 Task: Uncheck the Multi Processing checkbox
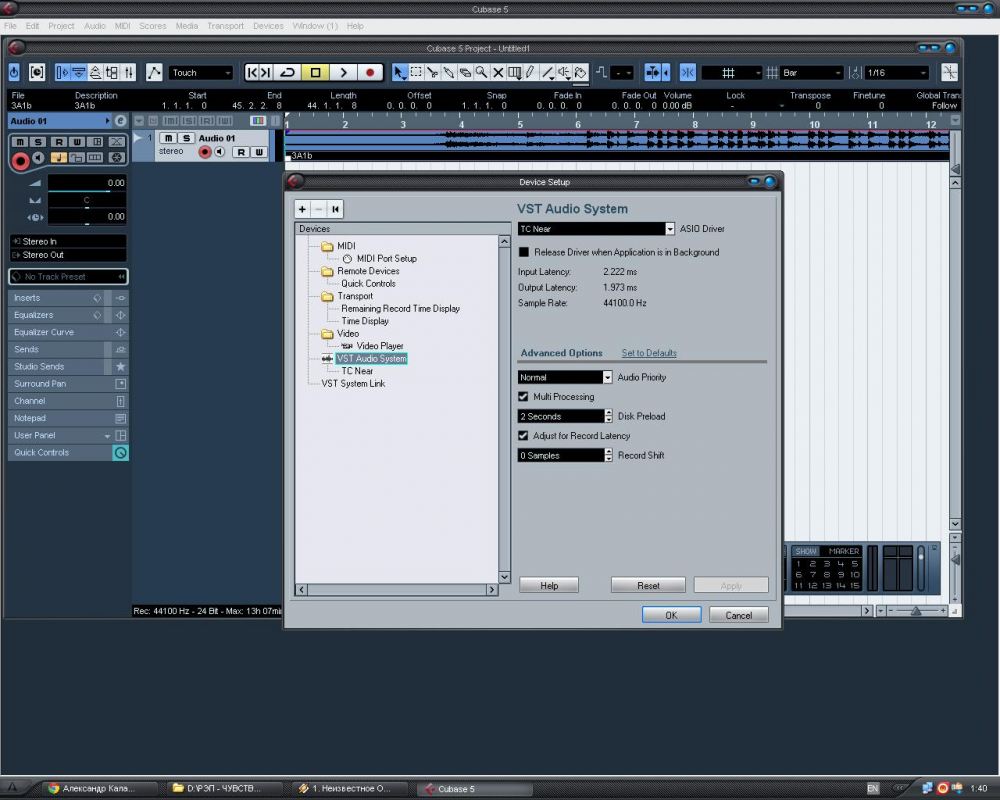[x=524, y=397]
